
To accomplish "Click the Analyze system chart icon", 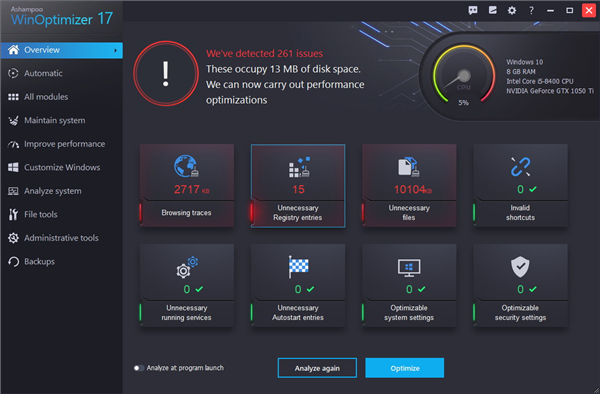I will point(13,191).
